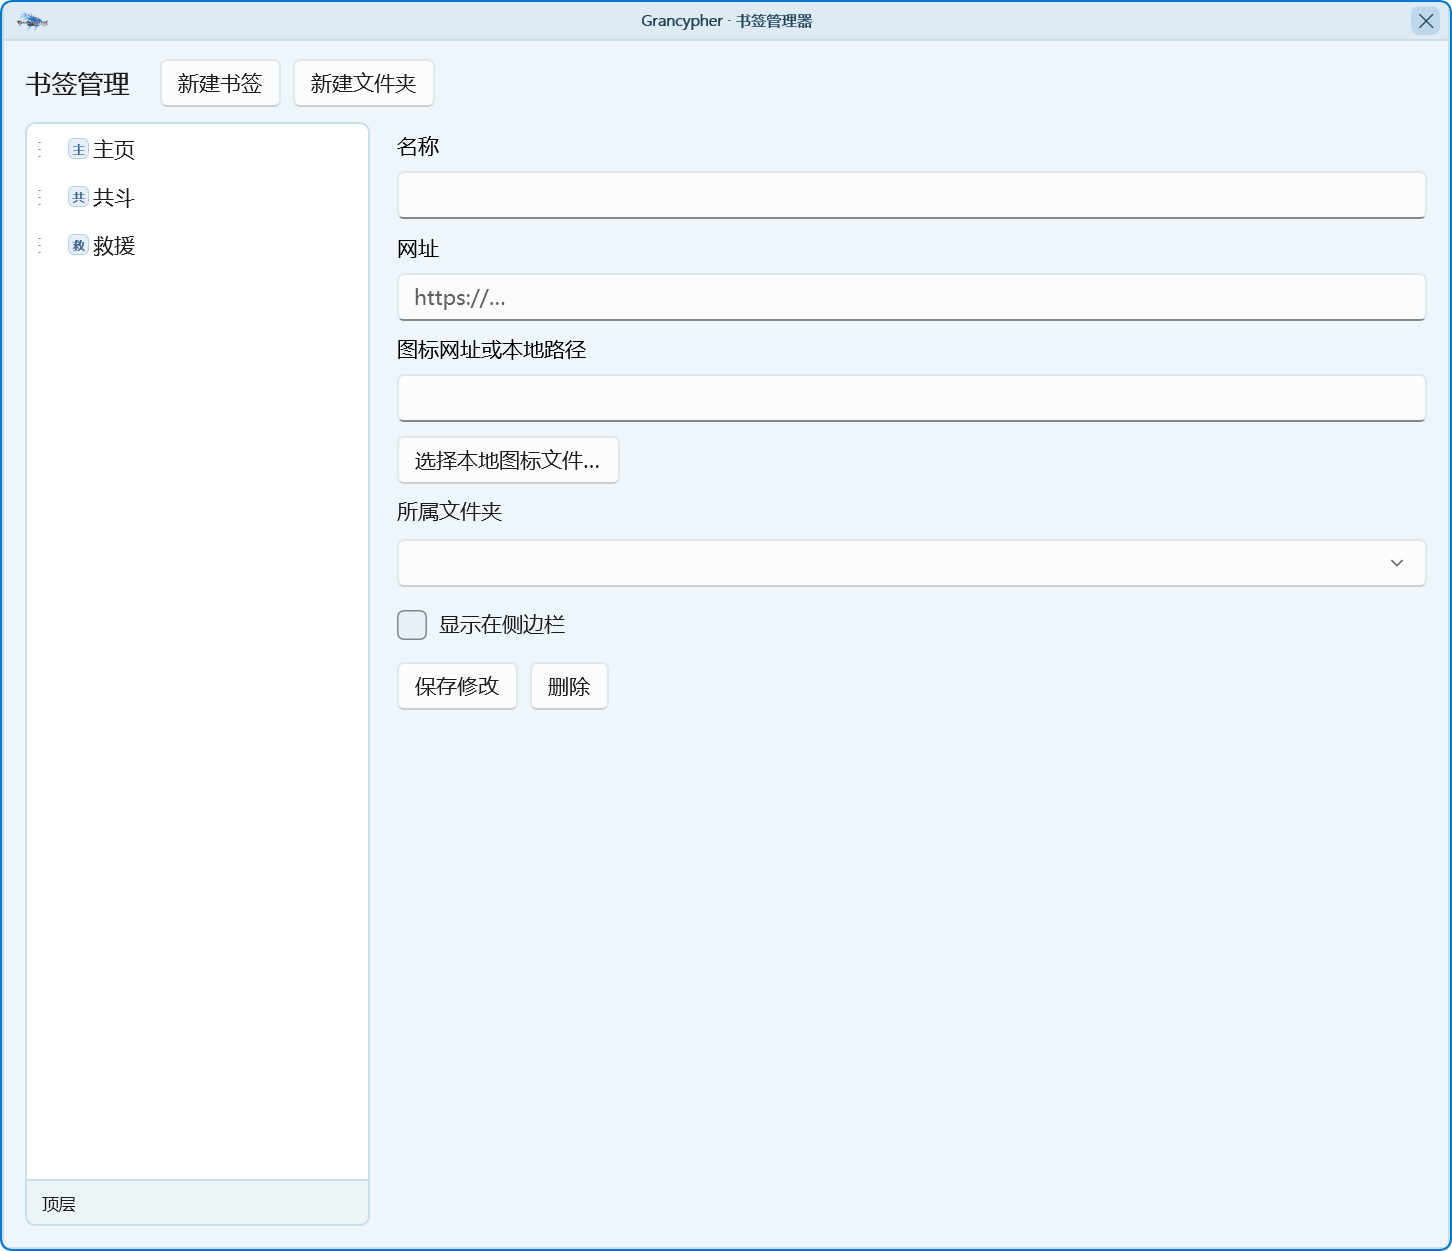Create a folder with 新建文件夹
1452x1251 pixels.
click(363, 83)
